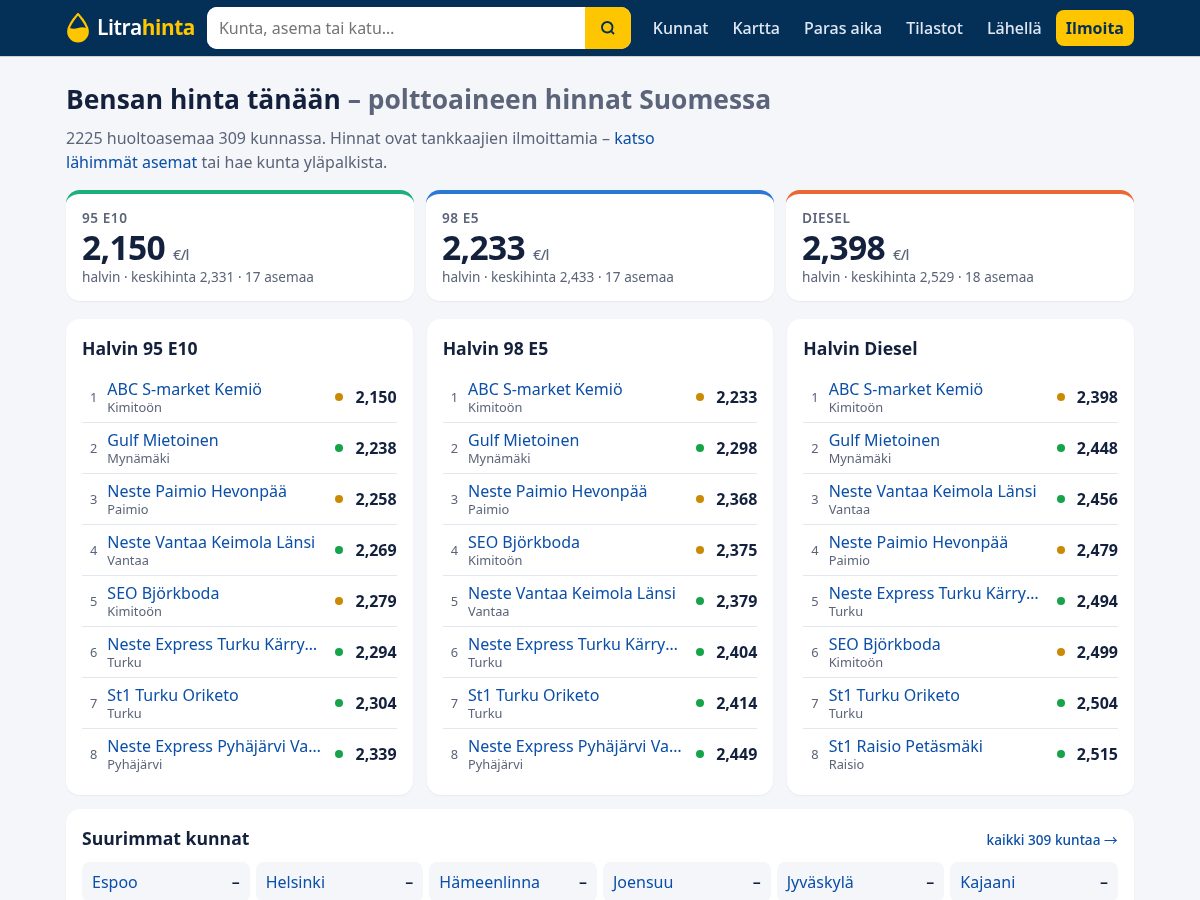This screenshot has width=1200, height=900.
Task: Follow the 'katso lähimmät asemat' link
Action: (634, 138)
